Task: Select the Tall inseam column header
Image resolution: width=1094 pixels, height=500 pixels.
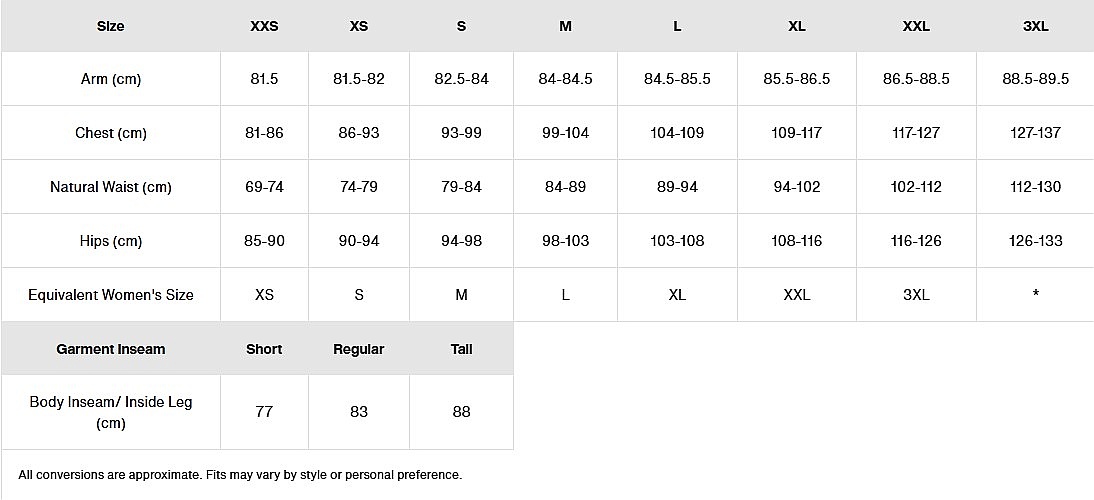Action: point(461,349)
